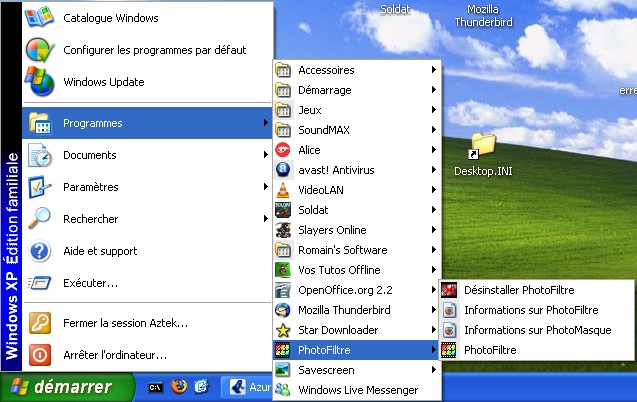
Task: Expand the Accessoires submenu arrow
Action: tap(434, 70)
